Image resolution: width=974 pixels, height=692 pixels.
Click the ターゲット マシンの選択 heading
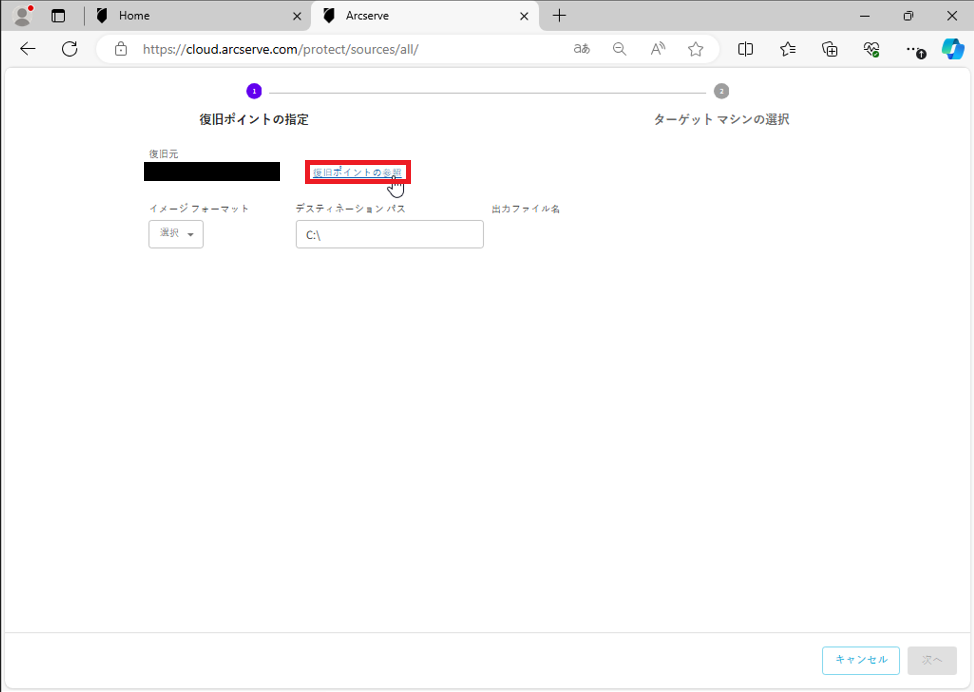[721, 119]
